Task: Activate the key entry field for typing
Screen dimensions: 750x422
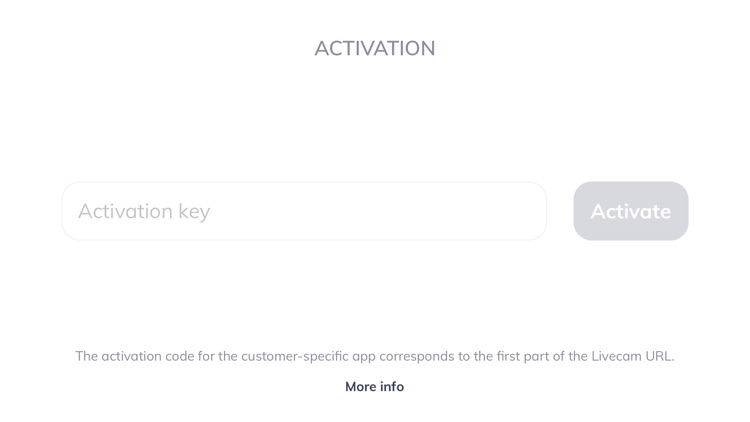Action: click(x=304, y=211)
